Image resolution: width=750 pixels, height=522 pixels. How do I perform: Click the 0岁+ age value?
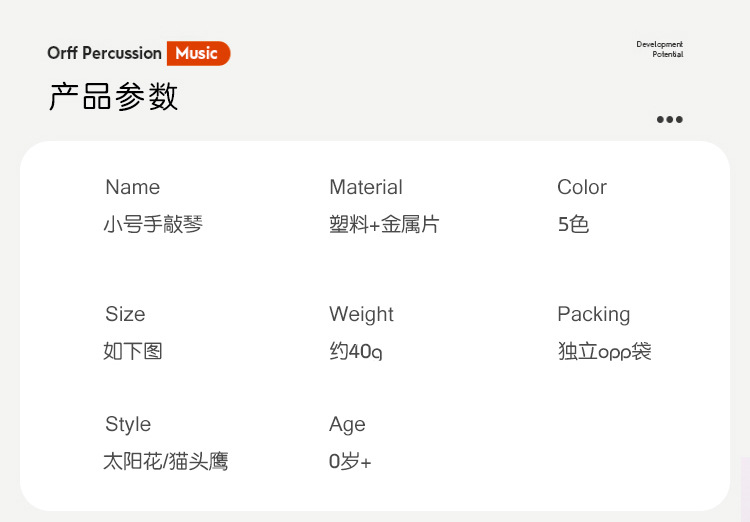point(350,462)
